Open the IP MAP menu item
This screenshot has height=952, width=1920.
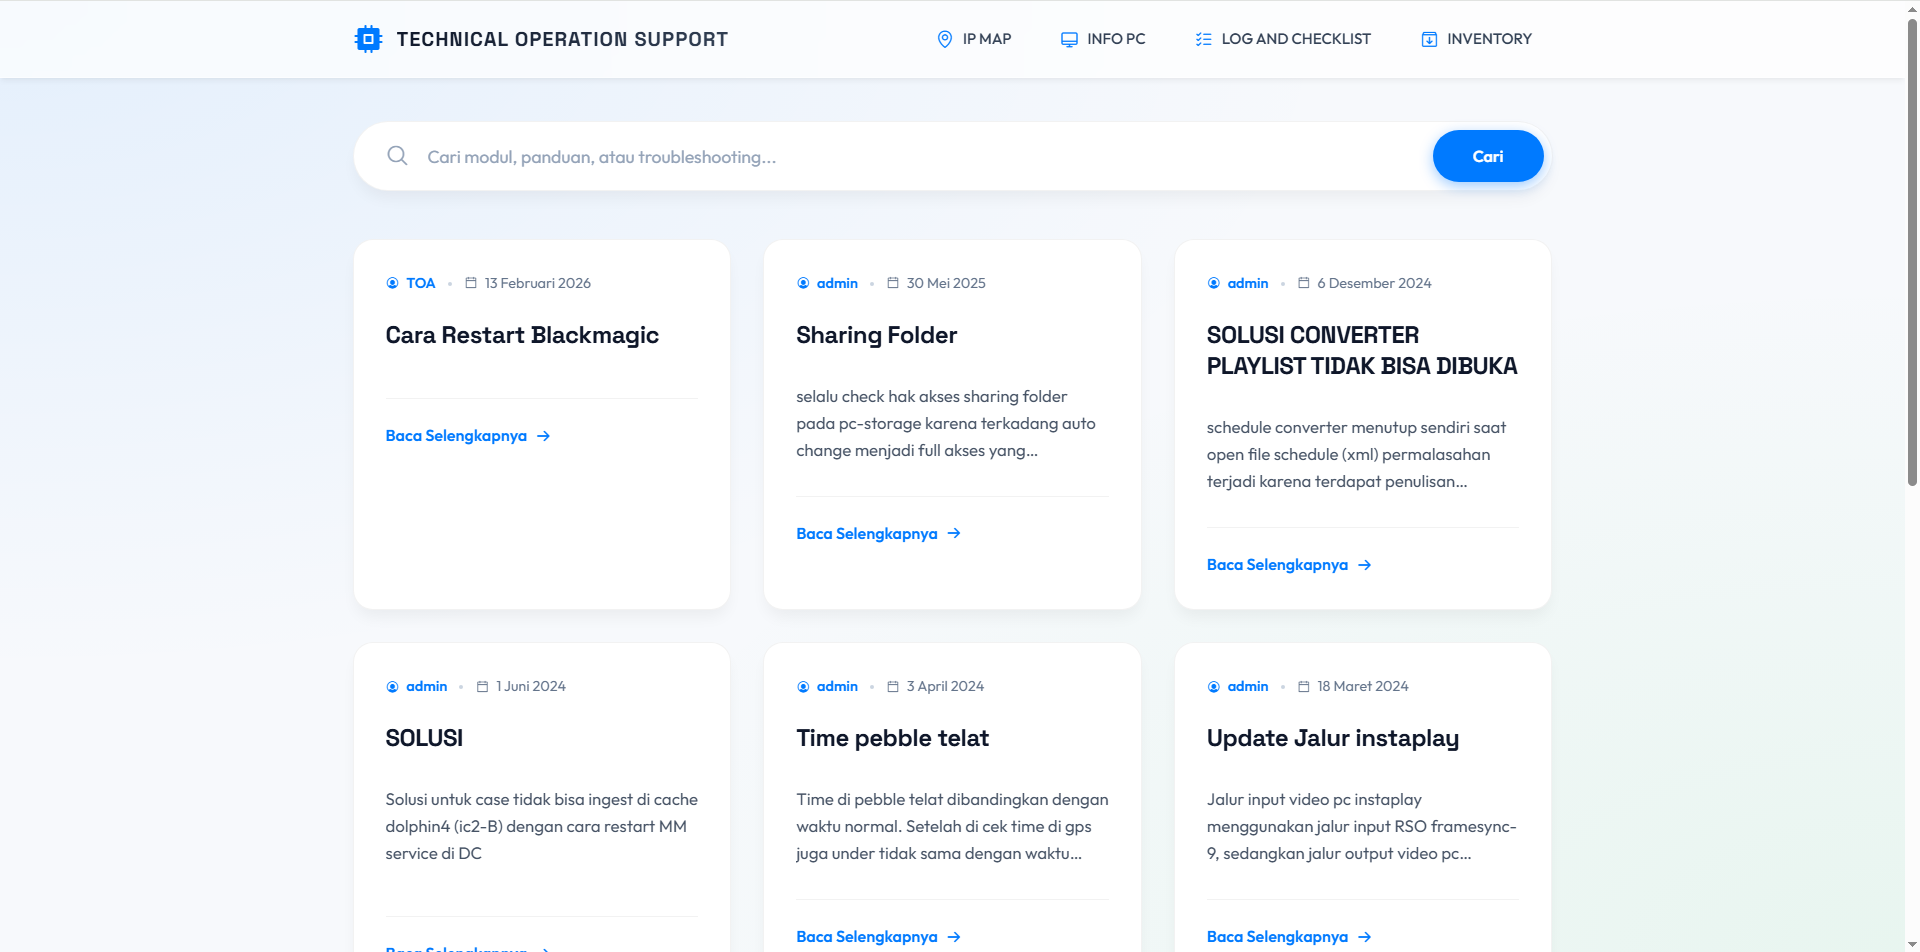[x=986, y=39]
